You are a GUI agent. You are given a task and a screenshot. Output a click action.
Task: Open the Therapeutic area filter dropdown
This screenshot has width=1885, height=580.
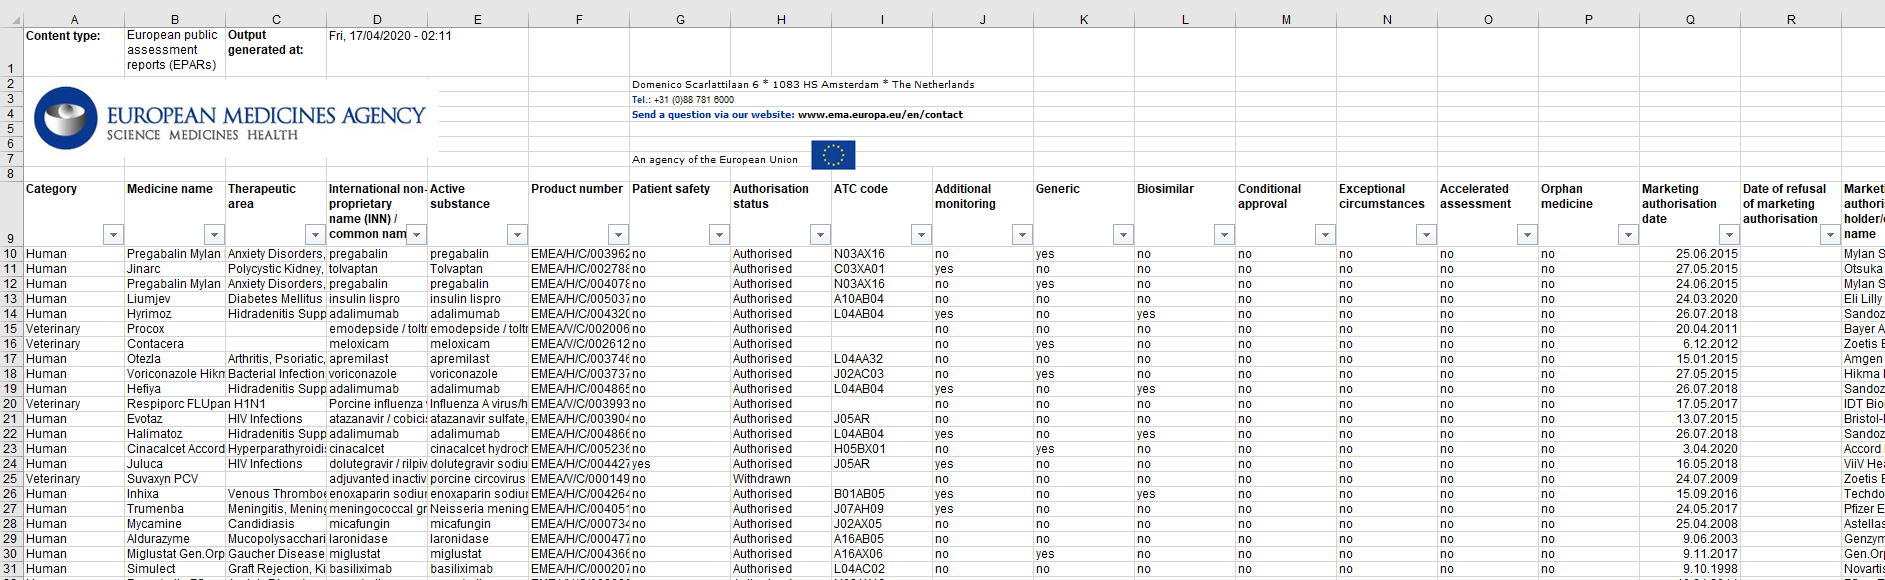pos(315,235)
